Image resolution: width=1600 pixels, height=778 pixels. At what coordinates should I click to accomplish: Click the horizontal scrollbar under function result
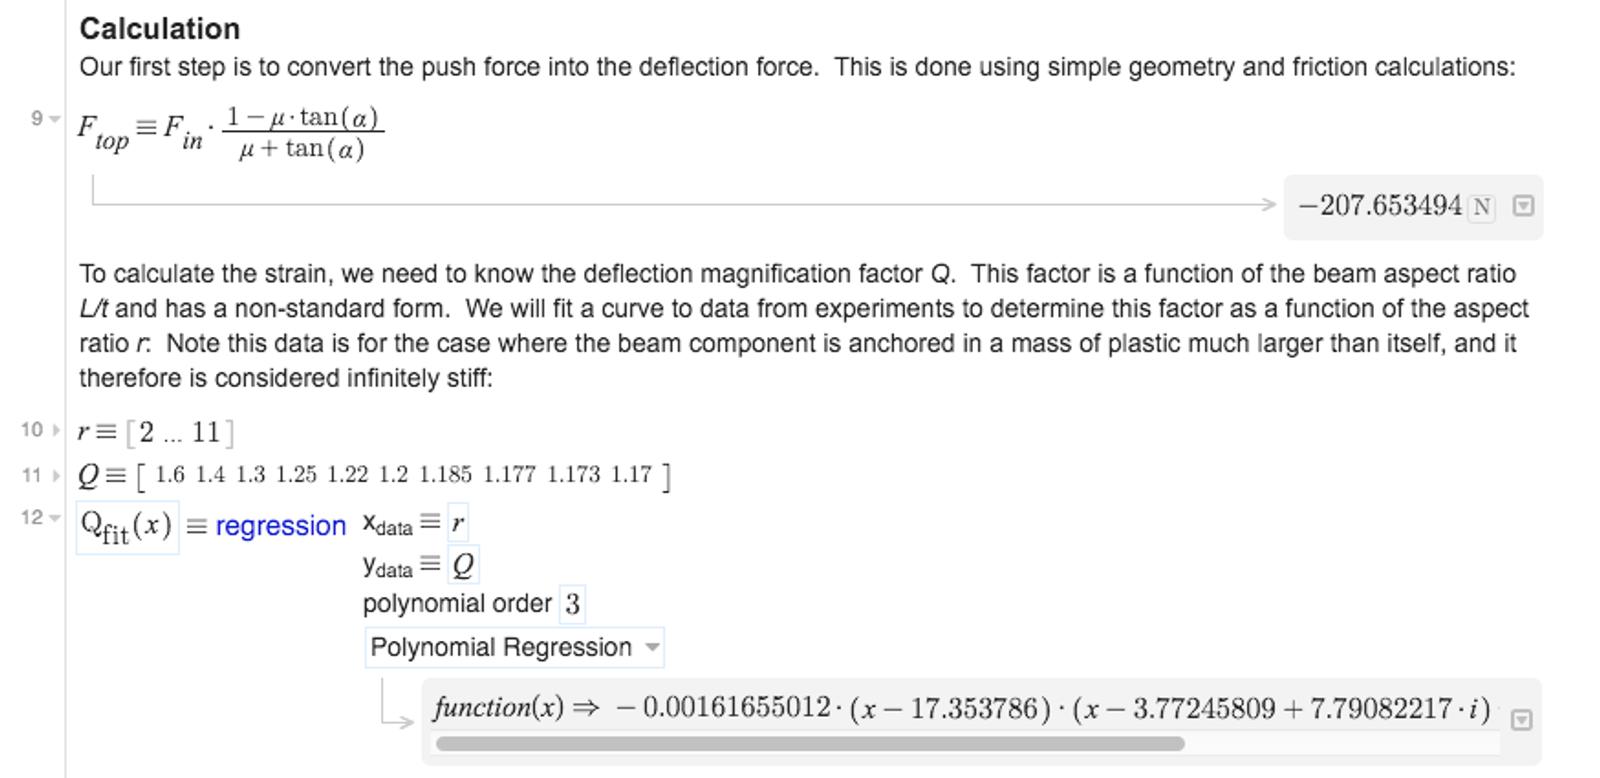tap(810, 744)
